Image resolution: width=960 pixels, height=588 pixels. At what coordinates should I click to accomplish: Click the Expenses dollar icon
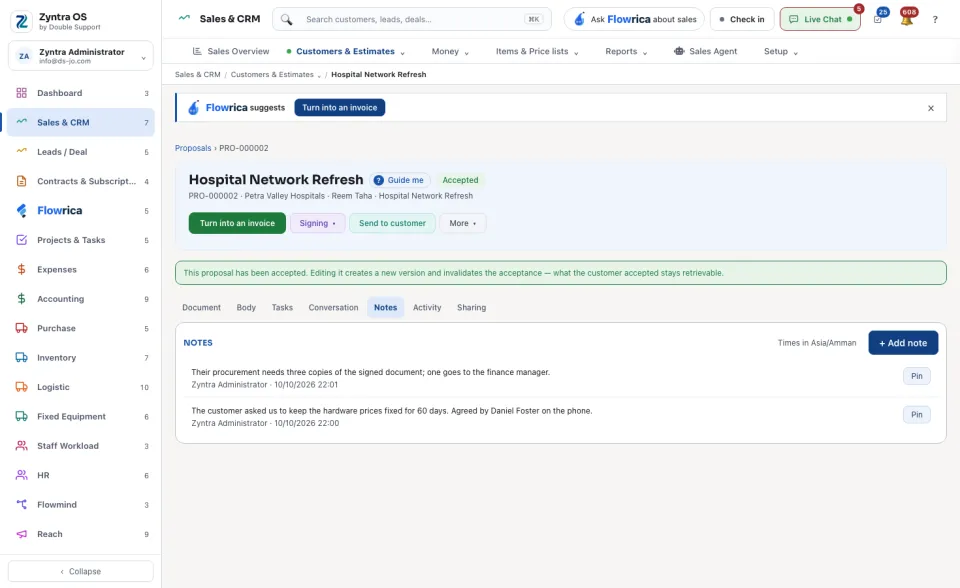point(21,270)
